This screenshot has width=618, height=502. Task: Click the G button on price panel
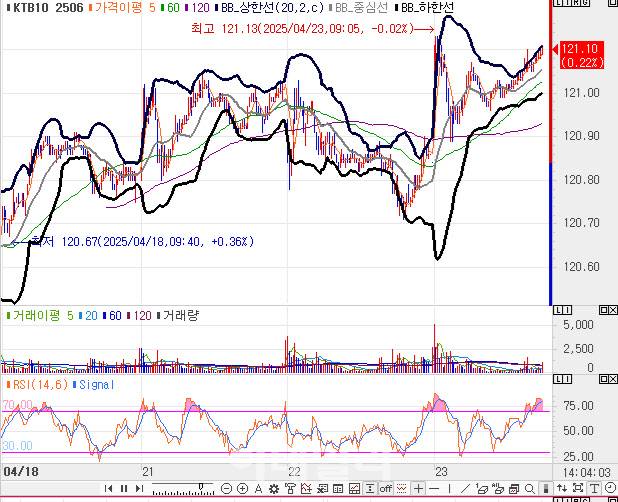pyautogui.click(x=585, y=3)
